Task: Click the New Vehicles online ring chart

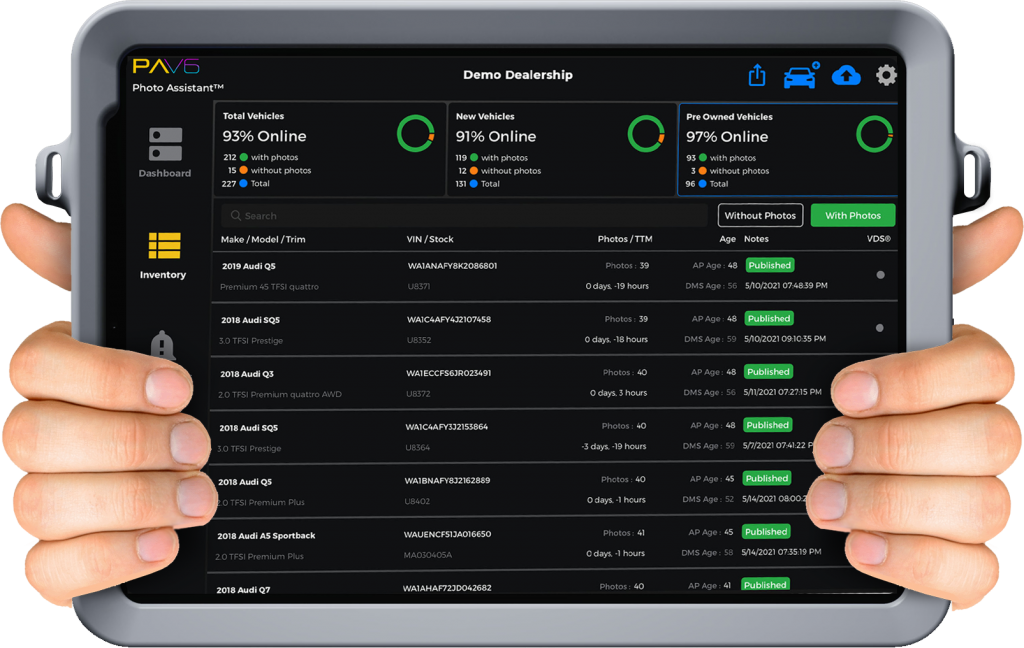Action: point(646,134)
